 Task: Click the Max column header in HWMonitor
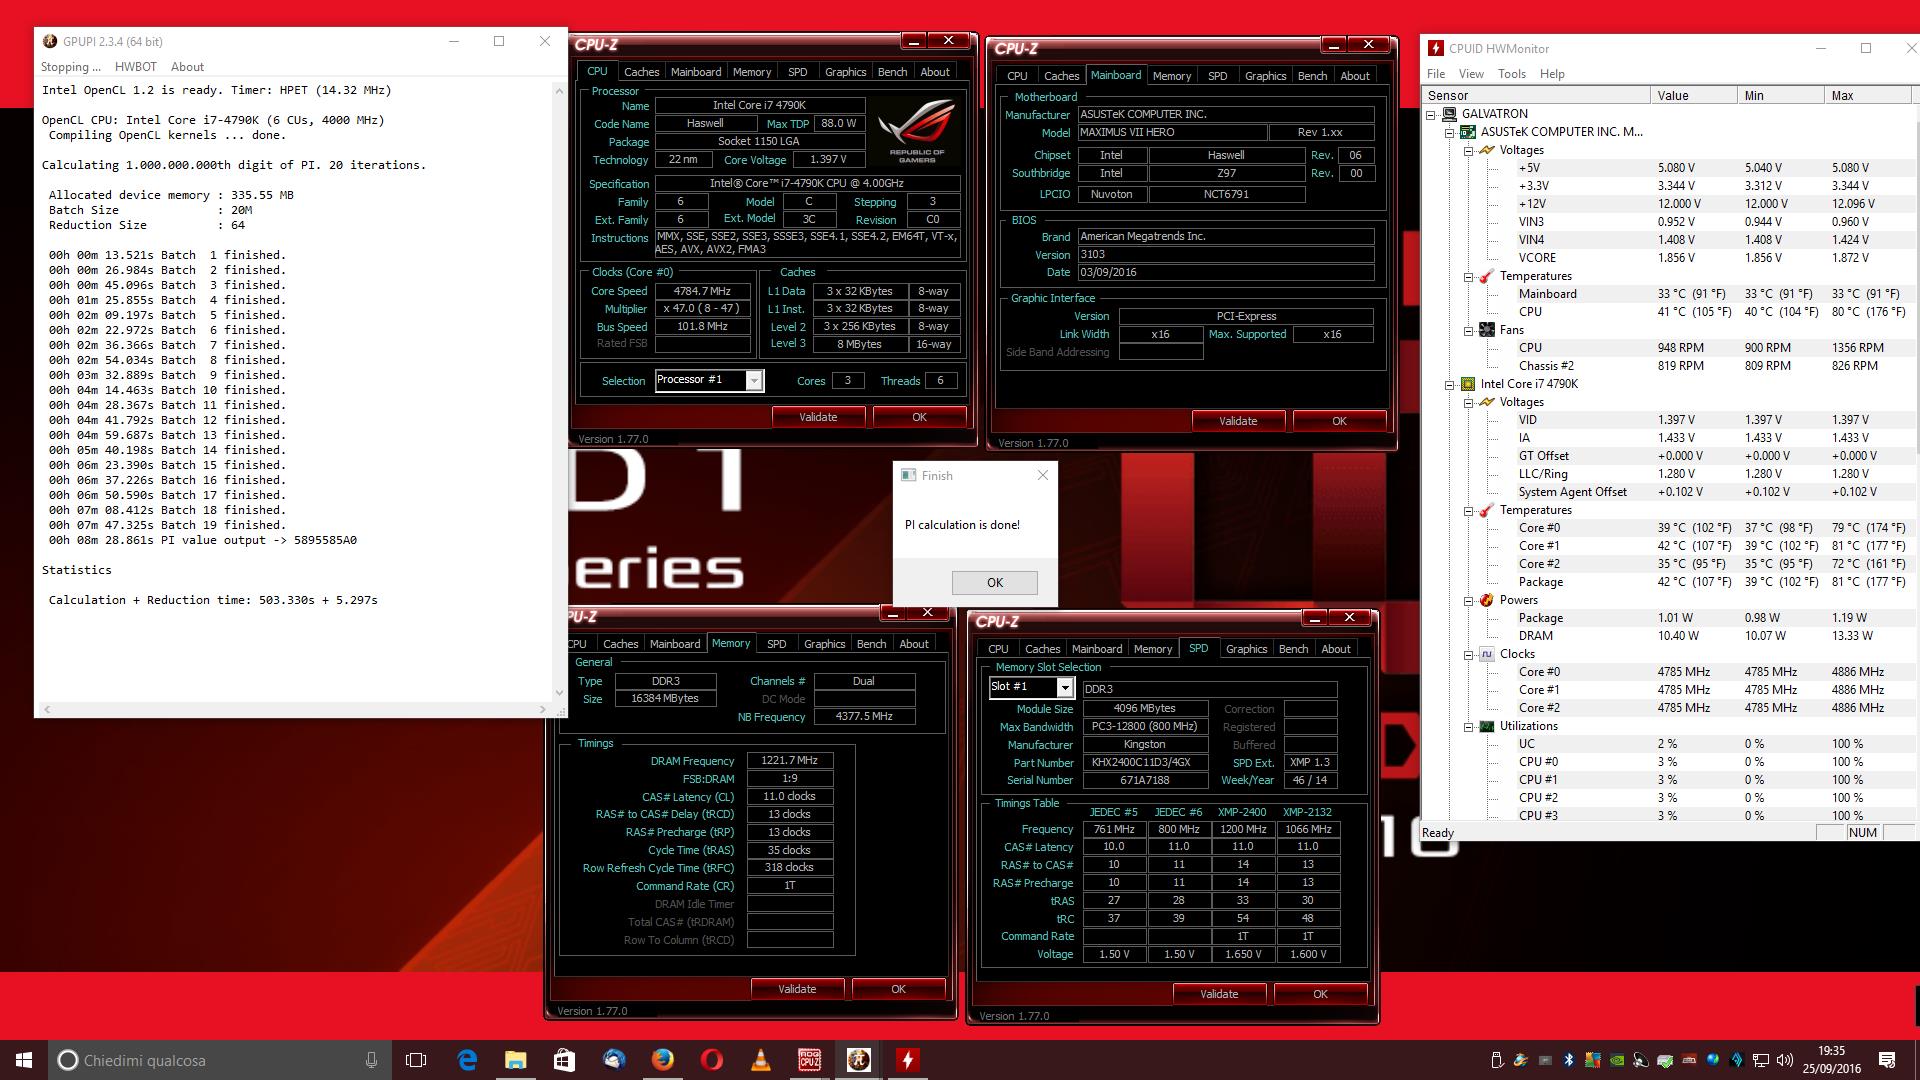(1867, 95)
